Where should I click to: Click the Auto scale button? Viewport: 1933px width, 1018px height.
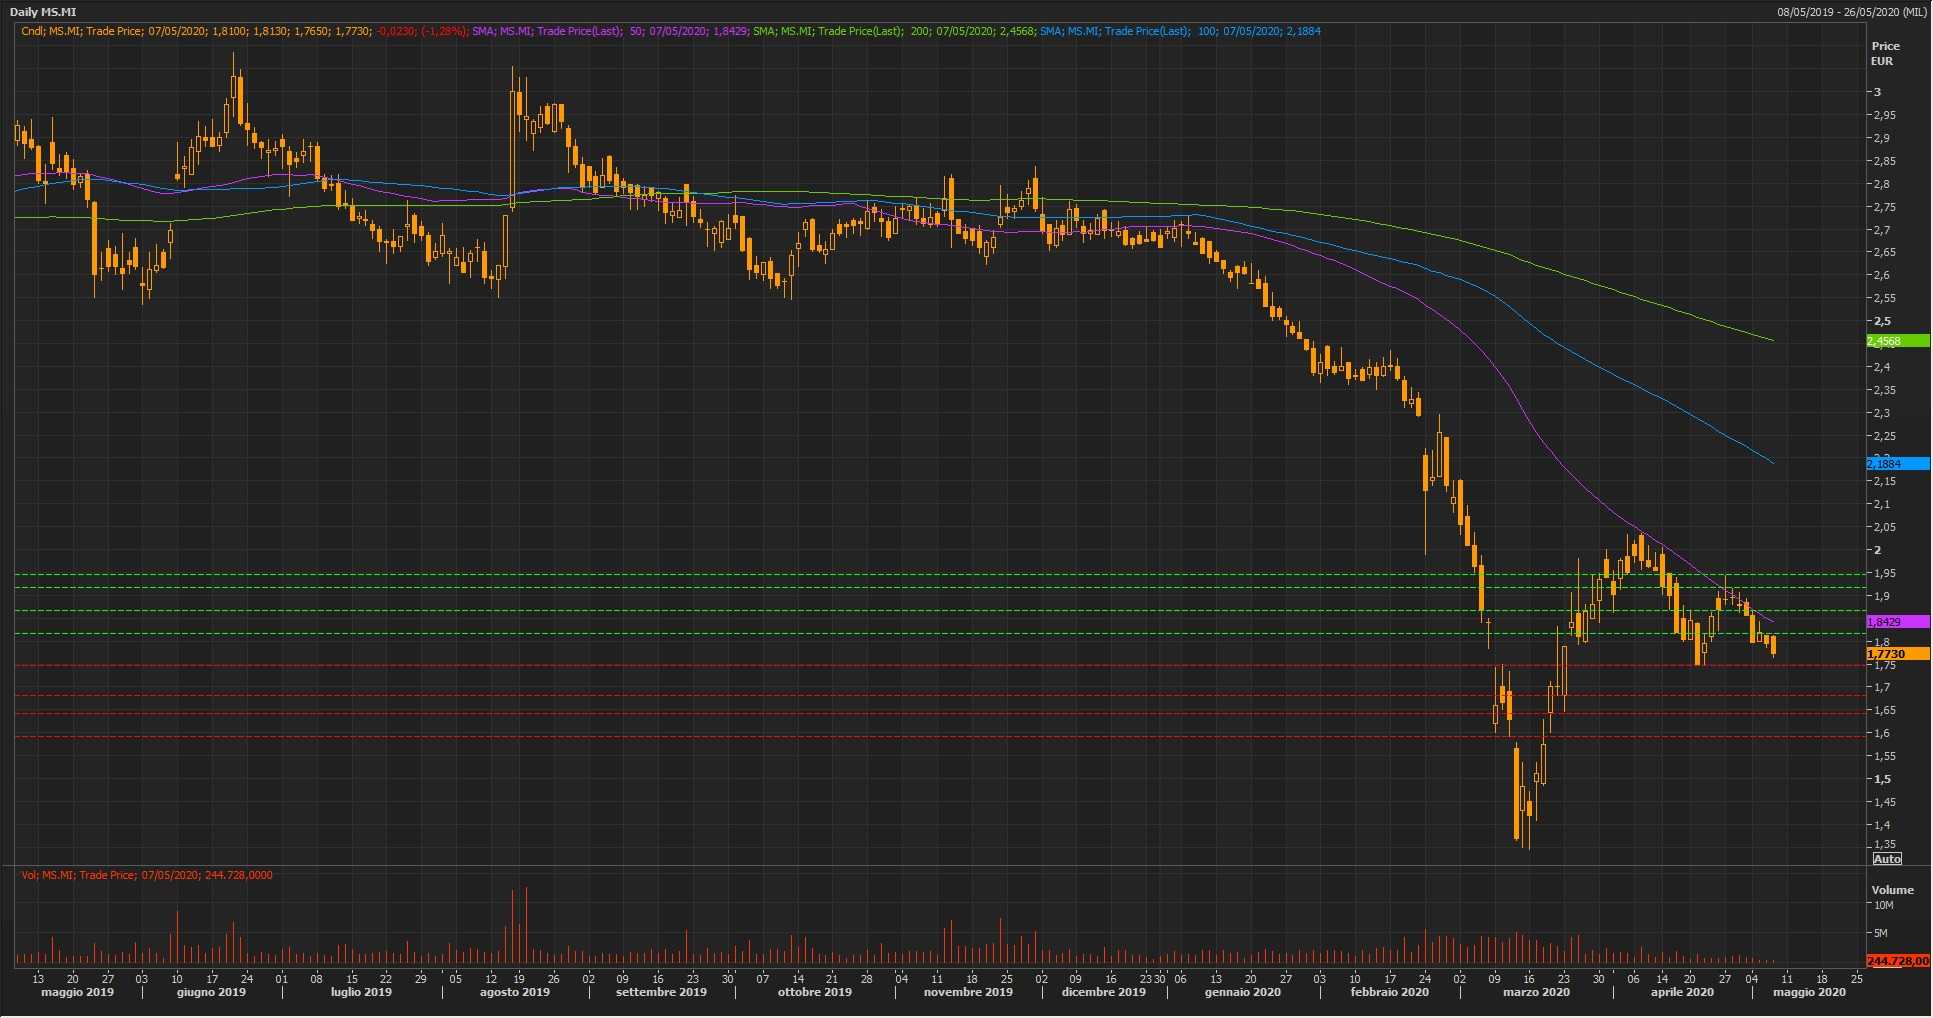[x=1886, y=859]
